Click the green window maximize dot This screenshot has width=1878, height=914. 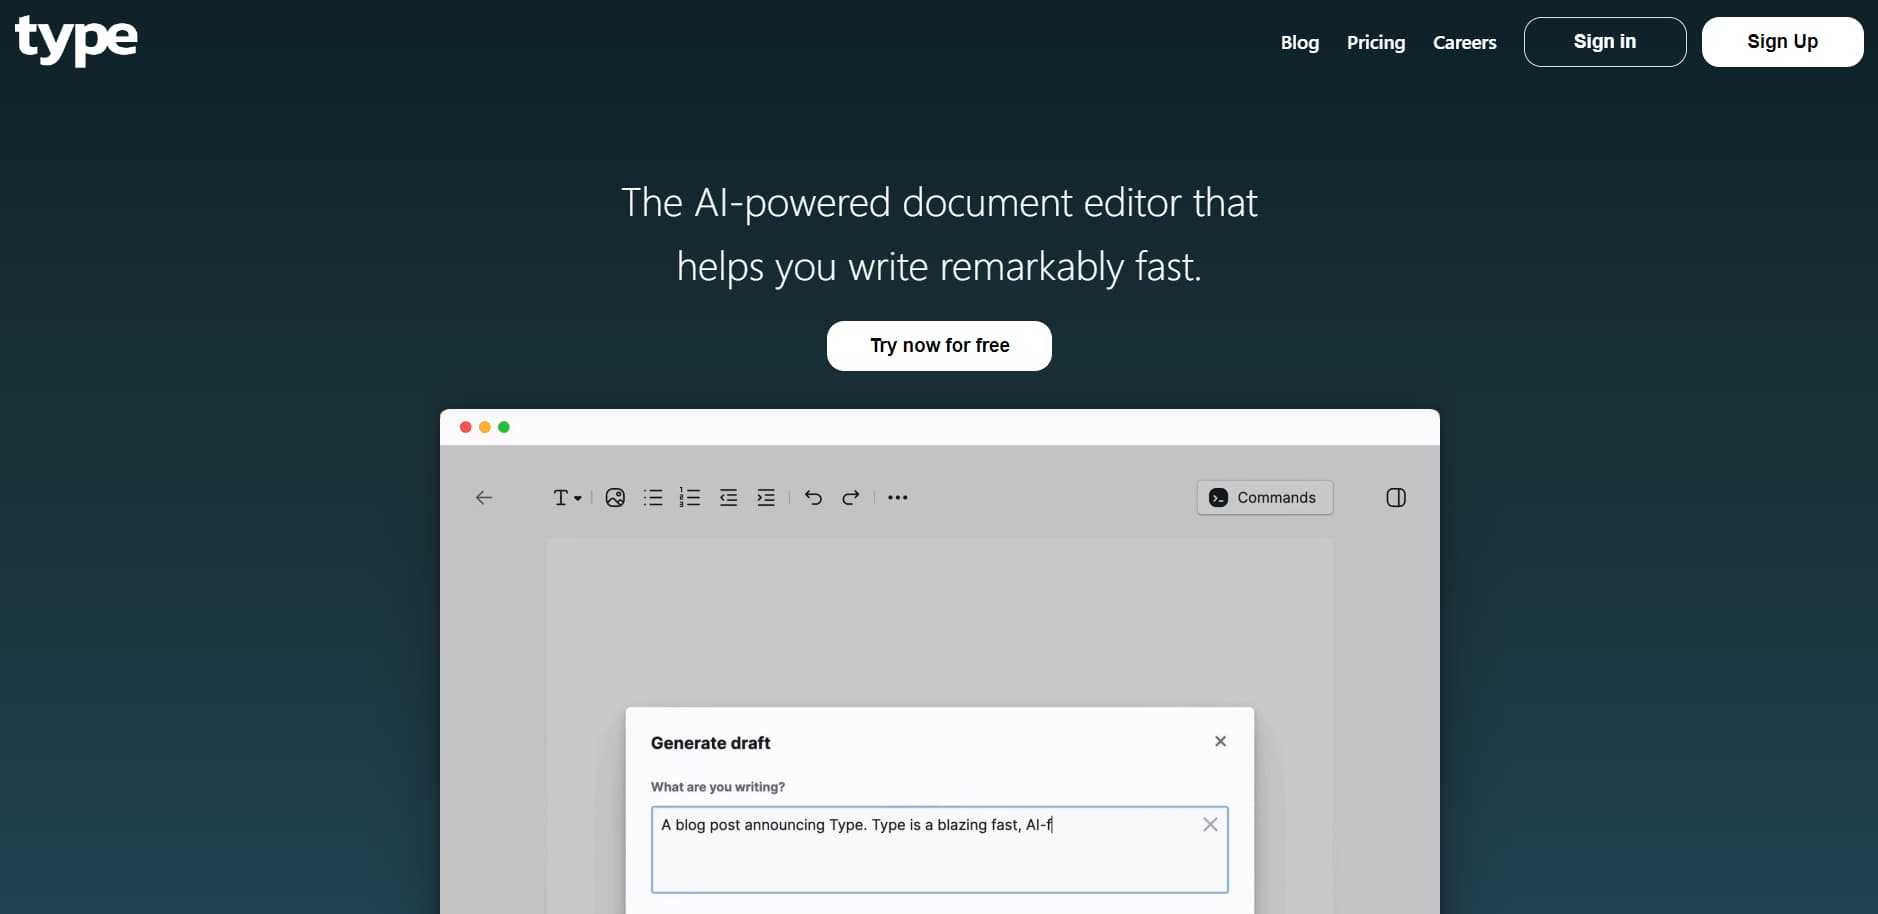point(504,427)
